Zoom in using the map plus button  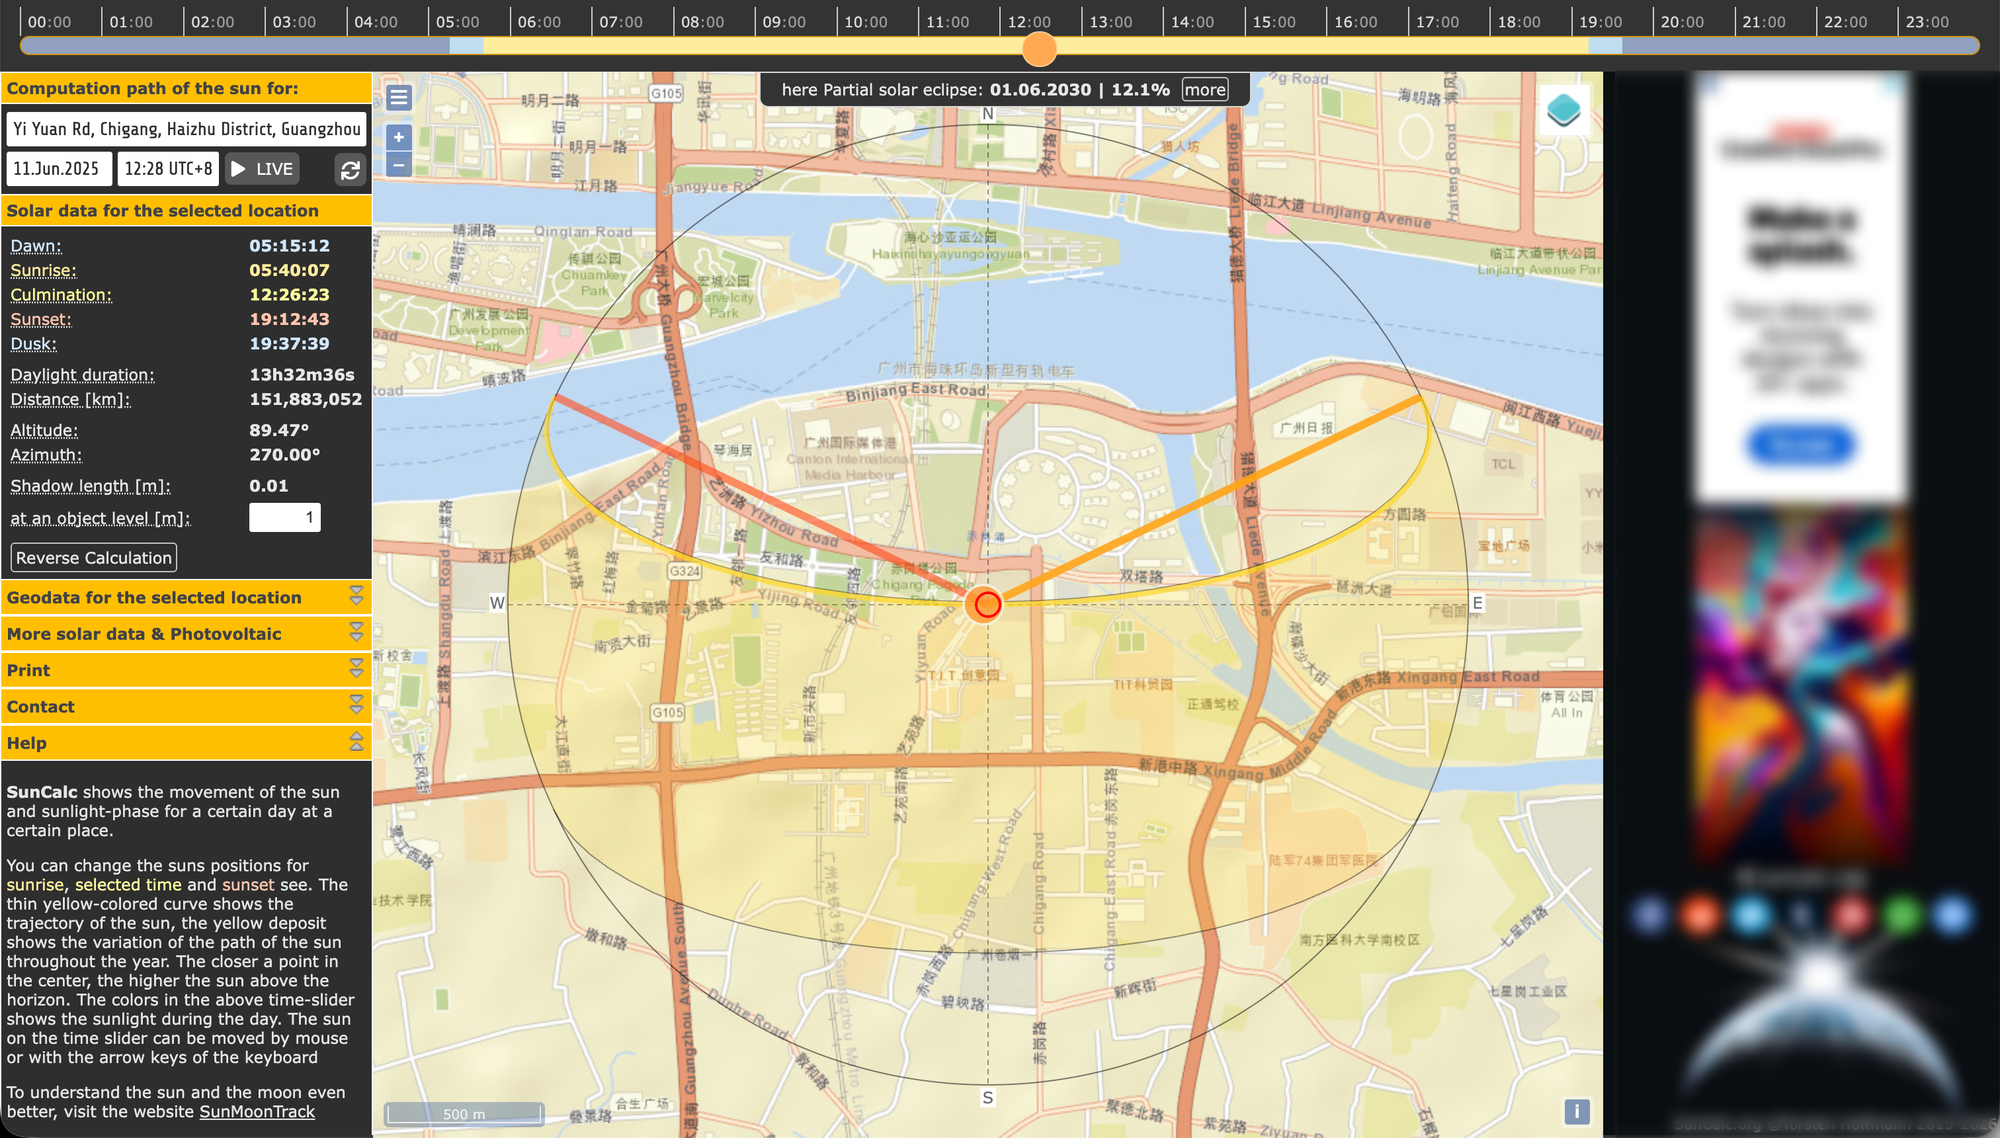click(399, 138)
